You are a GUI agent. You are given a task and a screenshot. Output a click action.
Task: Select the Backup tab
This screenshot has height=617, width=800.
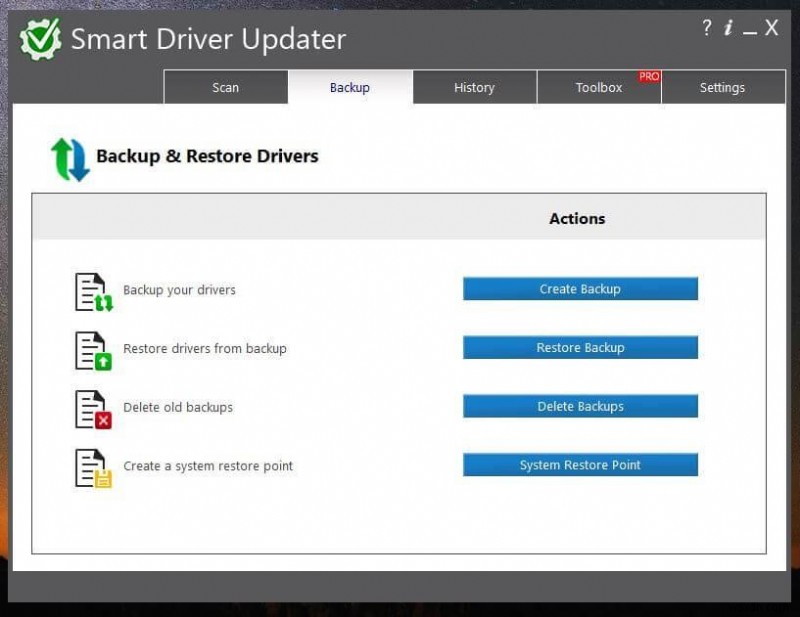click(x=349, y=87)
